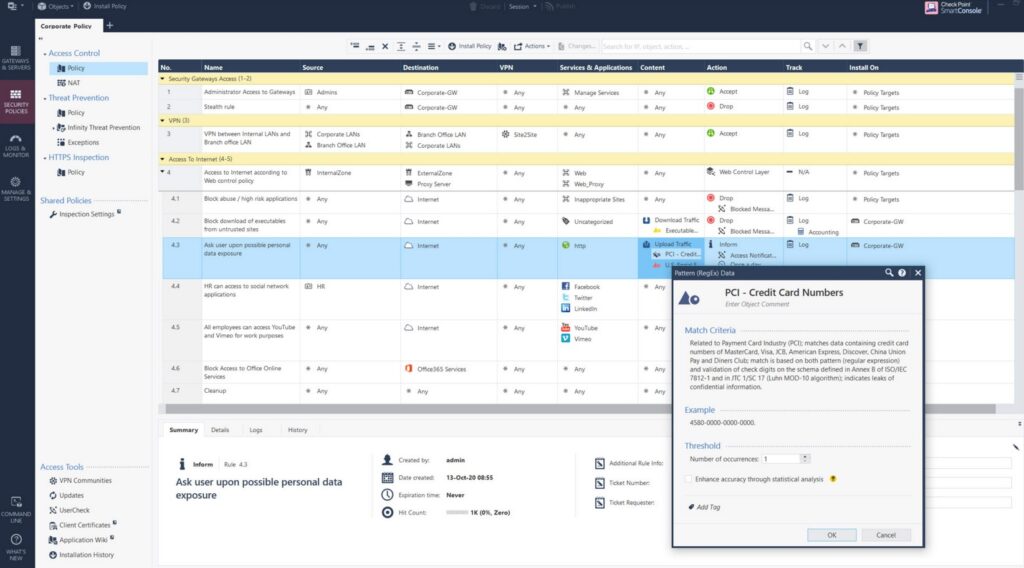The width and height of the screenshot is (1024, 568).
Task: Collapse HTTPS Inspection tree node
Action: click(44, 158)
